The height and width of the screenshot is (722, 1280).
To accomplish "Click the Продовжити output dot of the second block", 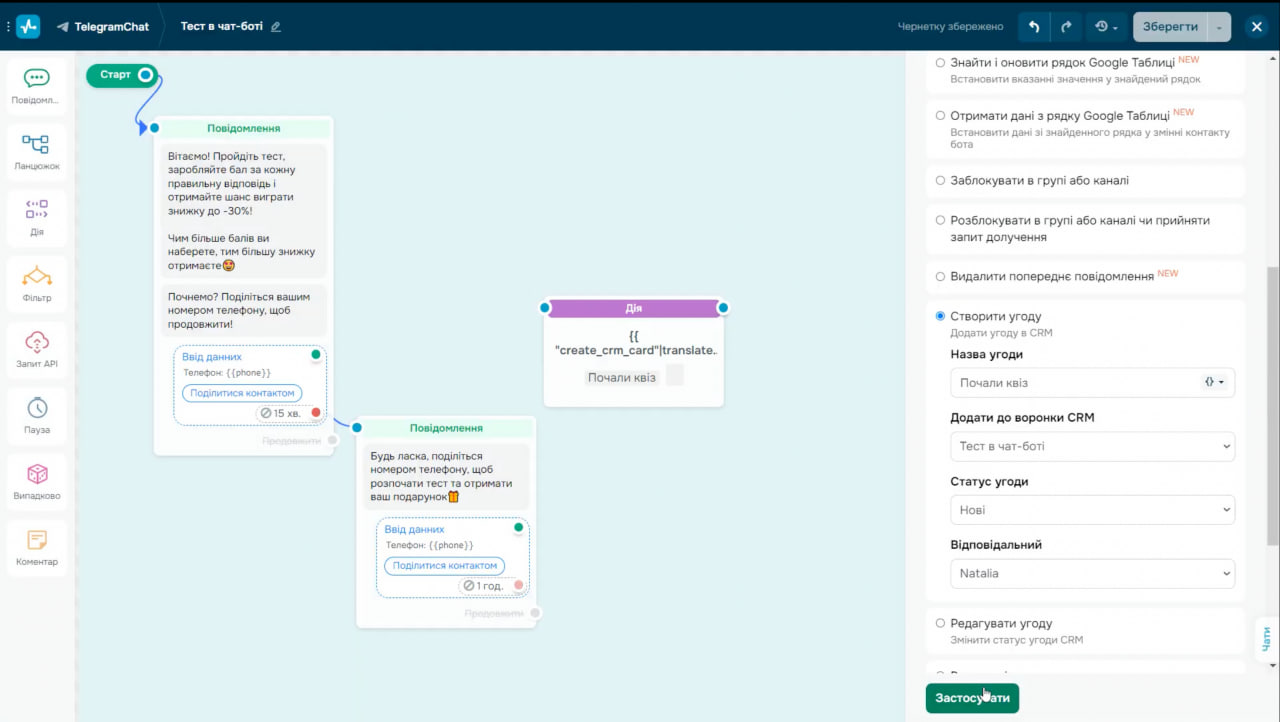I will pos(535,613).
